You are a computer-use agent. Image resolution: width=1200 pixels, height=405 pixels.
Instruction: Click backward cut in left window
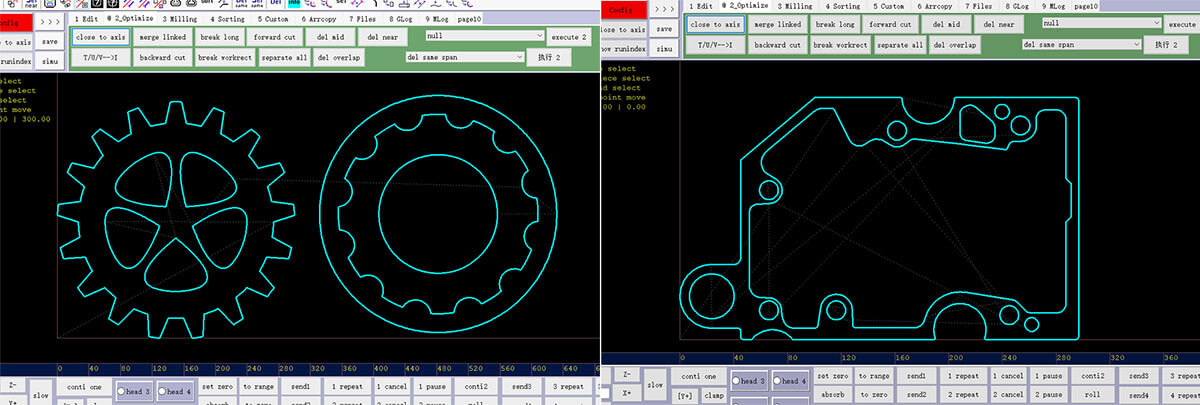(162, 57)
